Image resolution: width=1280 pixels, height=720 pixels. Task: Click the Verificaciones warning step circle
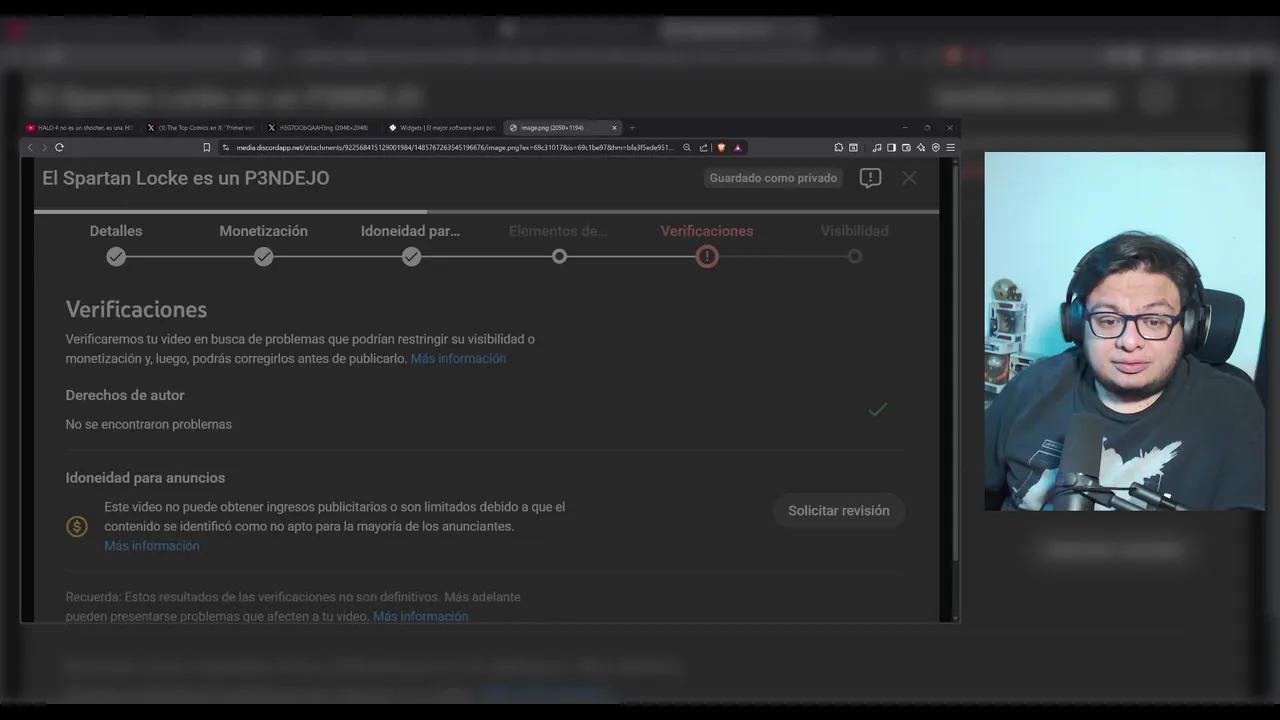coord(707,257)
